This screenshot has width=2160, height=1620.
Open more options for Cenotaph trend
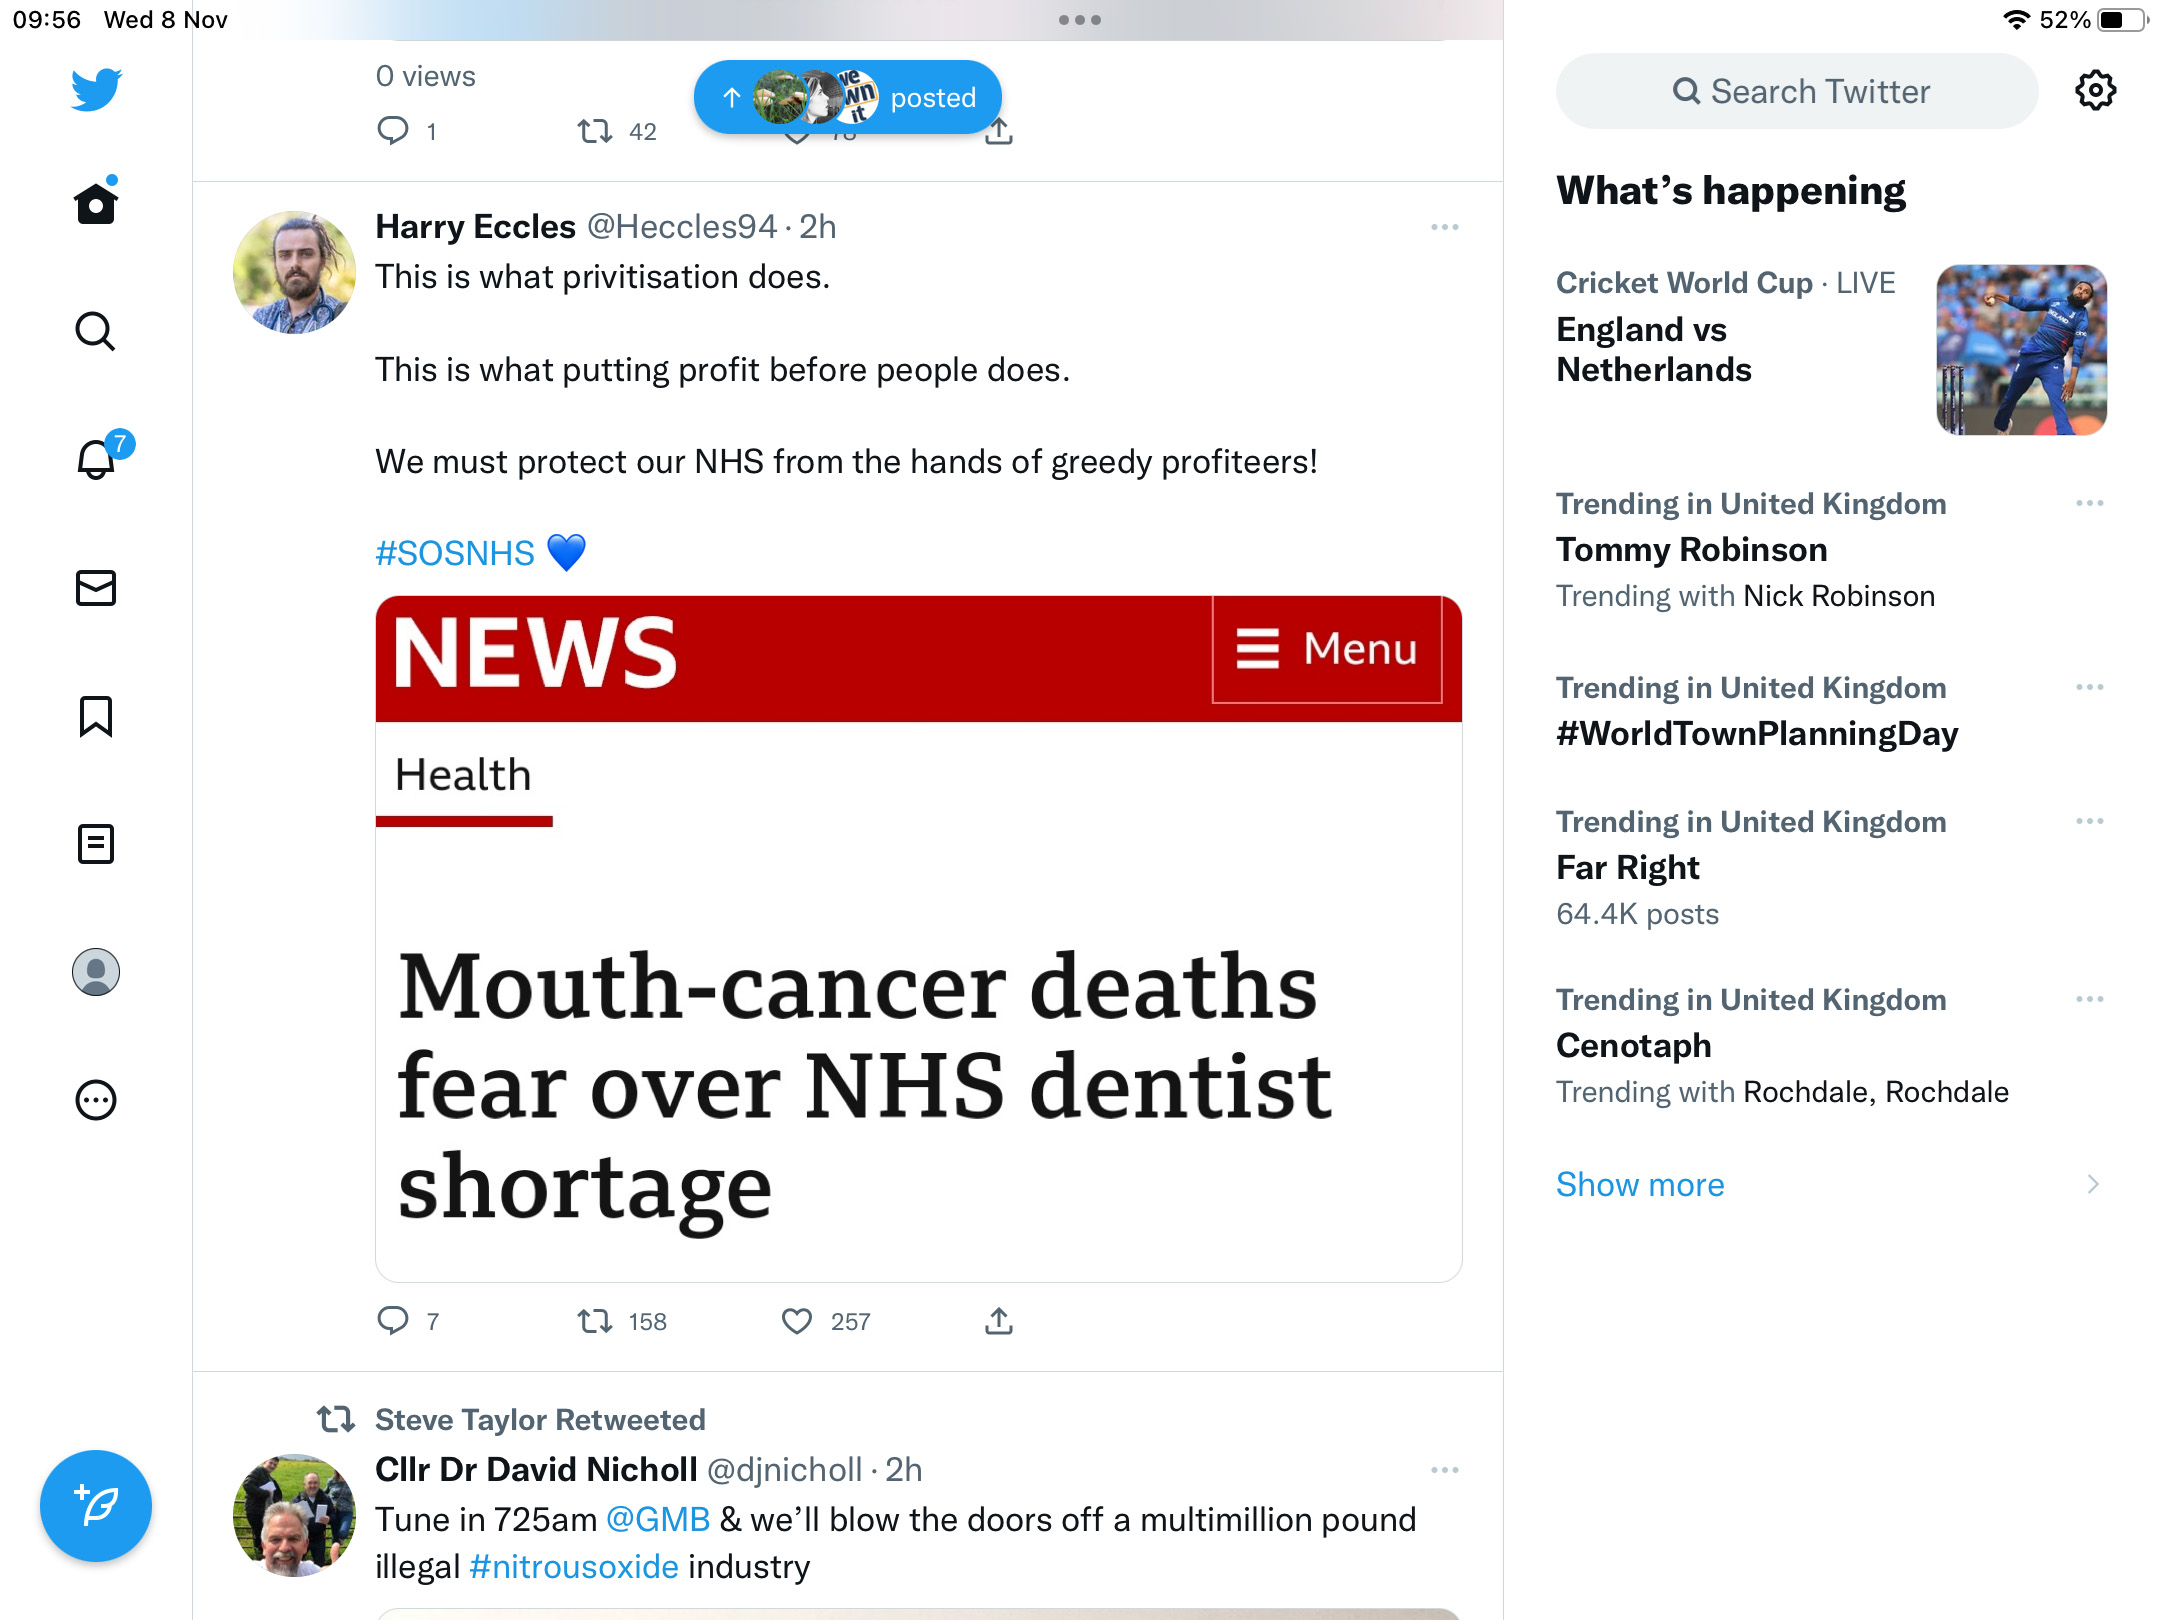coord(2089,999)
